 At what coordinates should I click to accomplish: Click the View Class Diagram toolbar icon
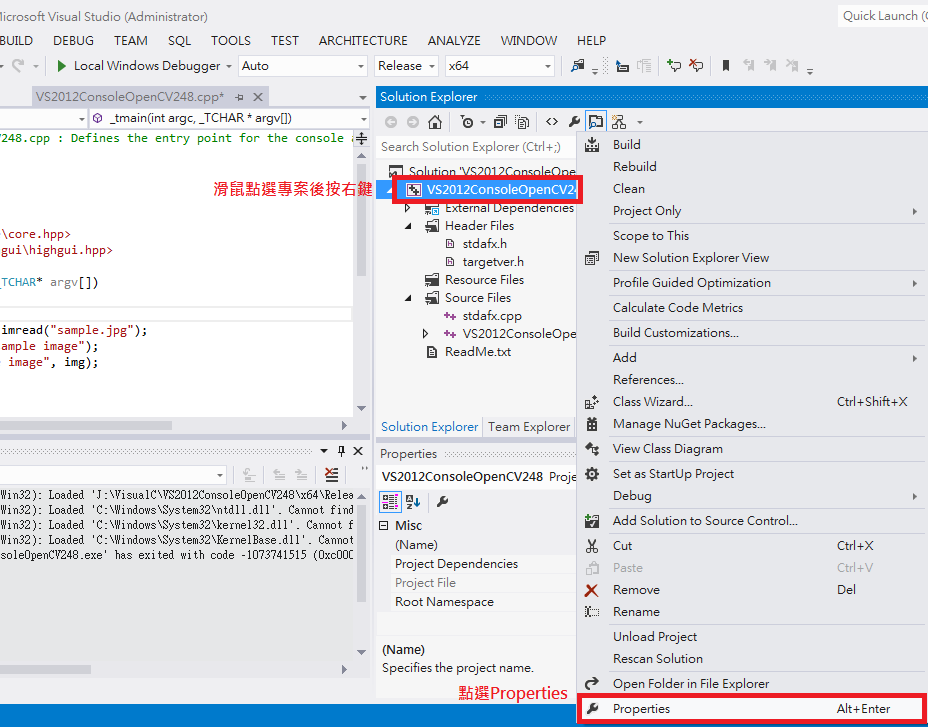(619, 122)
